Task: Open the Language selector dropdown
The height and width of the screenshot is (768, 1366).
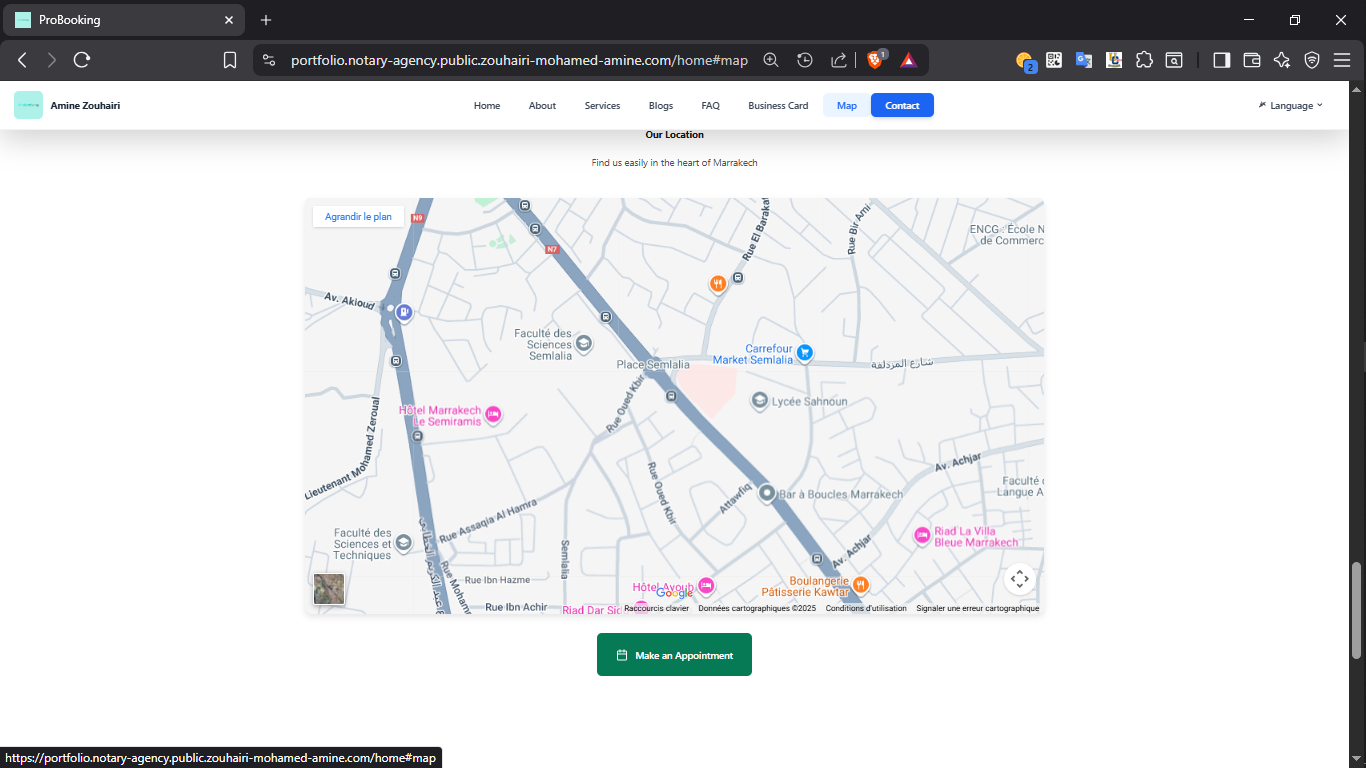Action: coord(1291,105)
